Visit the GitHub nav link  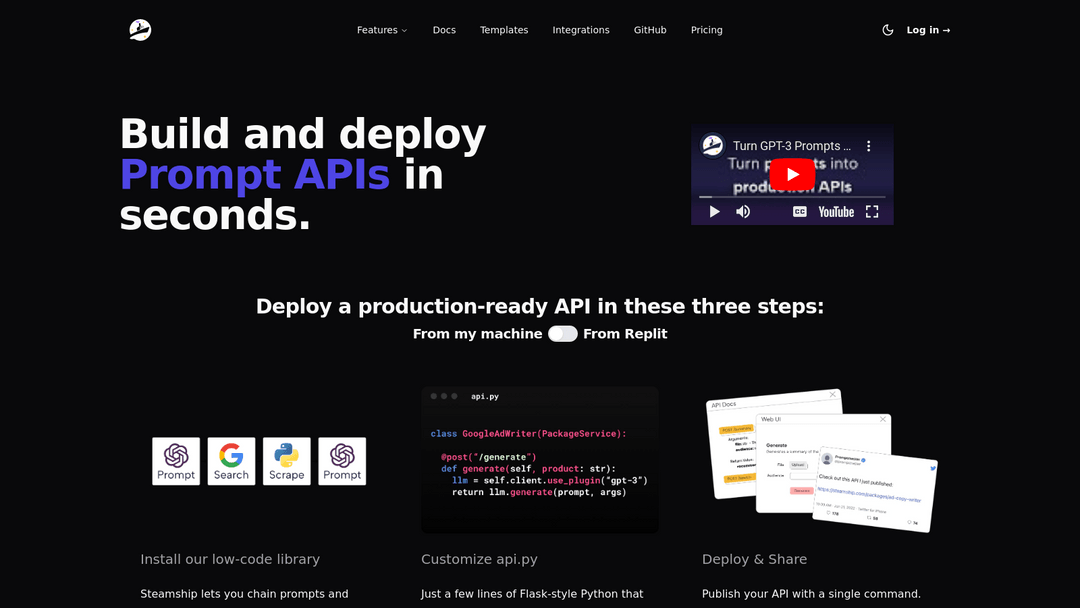click(650, 30)
